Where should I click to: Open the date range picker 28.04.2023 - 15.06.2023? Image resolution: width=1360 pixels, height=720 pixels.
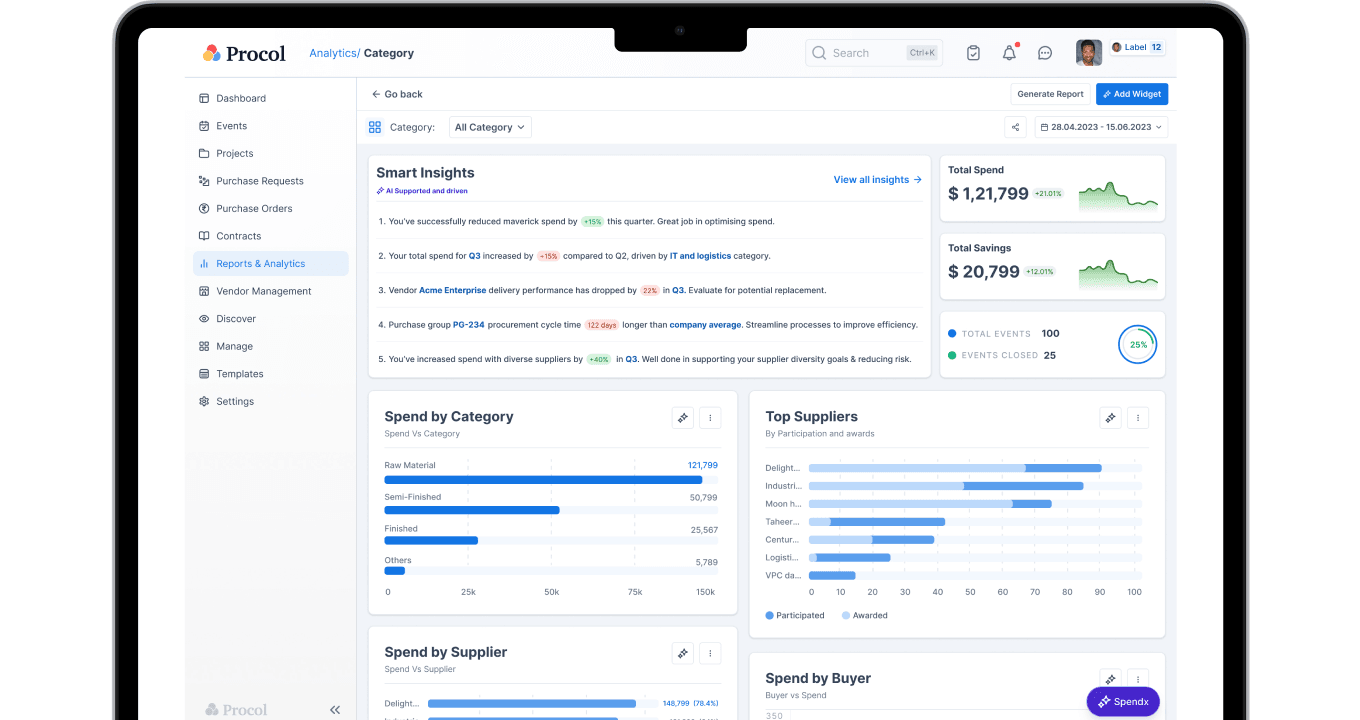[1100, 127]
